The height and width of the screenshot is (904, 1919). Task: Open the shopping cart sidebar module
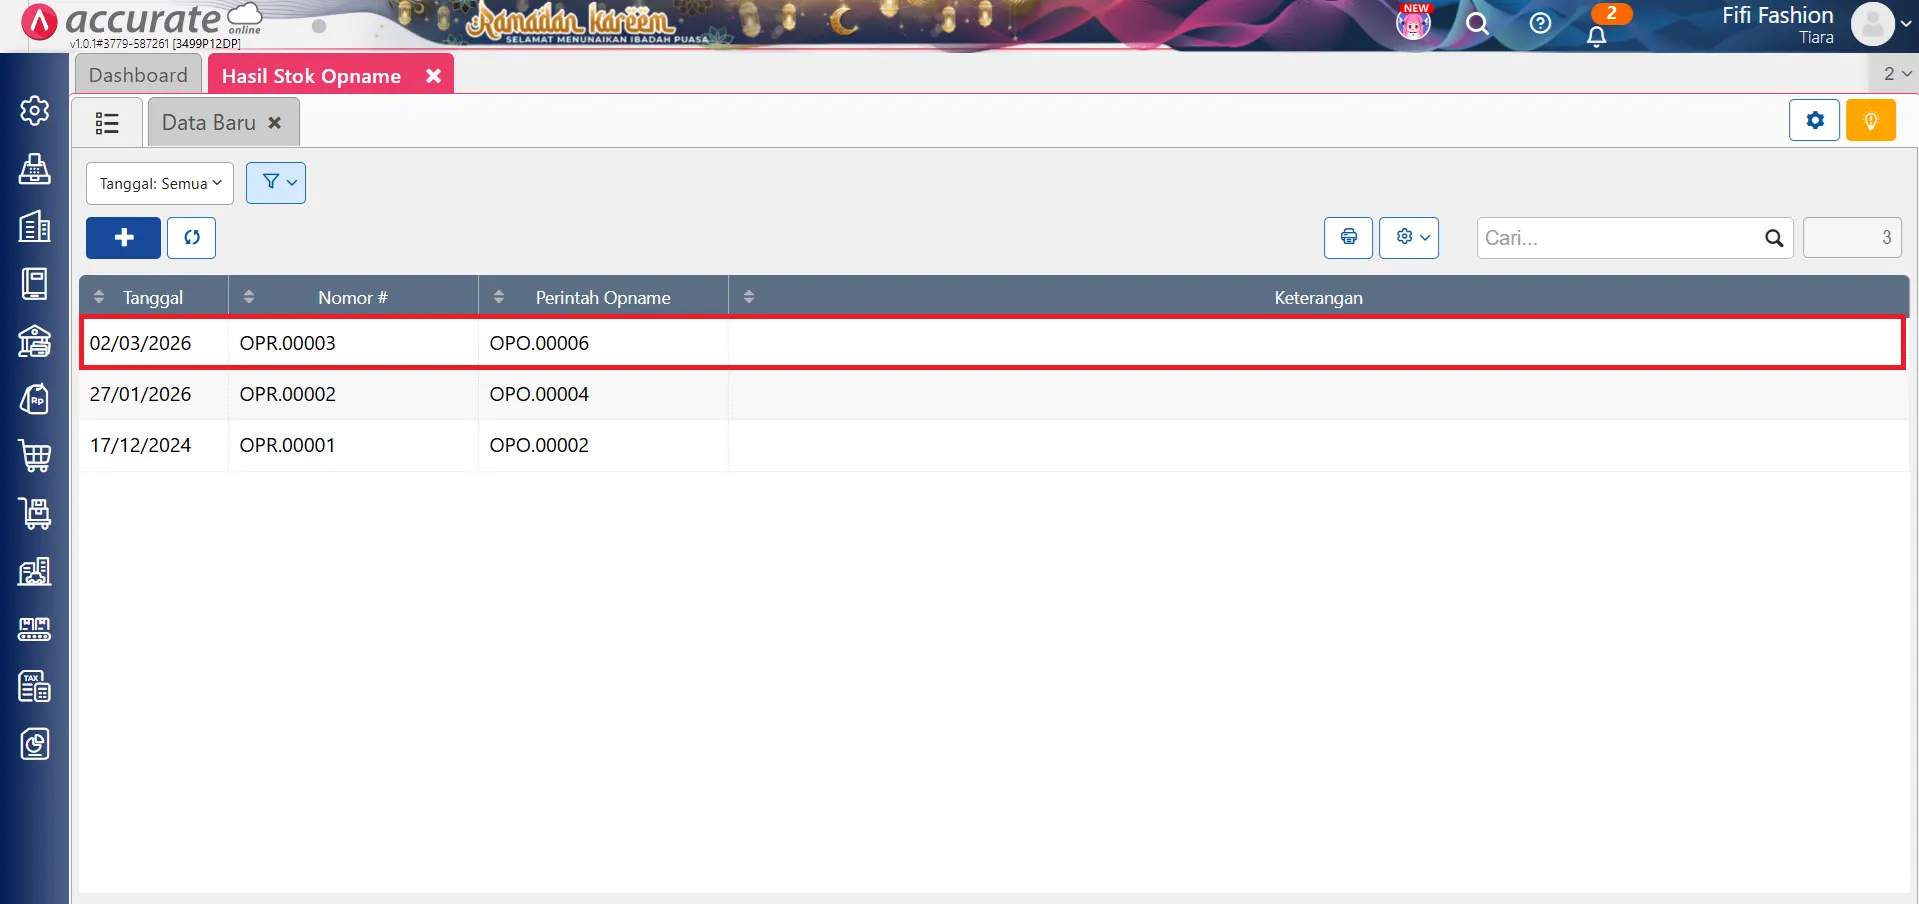point(35,456)
